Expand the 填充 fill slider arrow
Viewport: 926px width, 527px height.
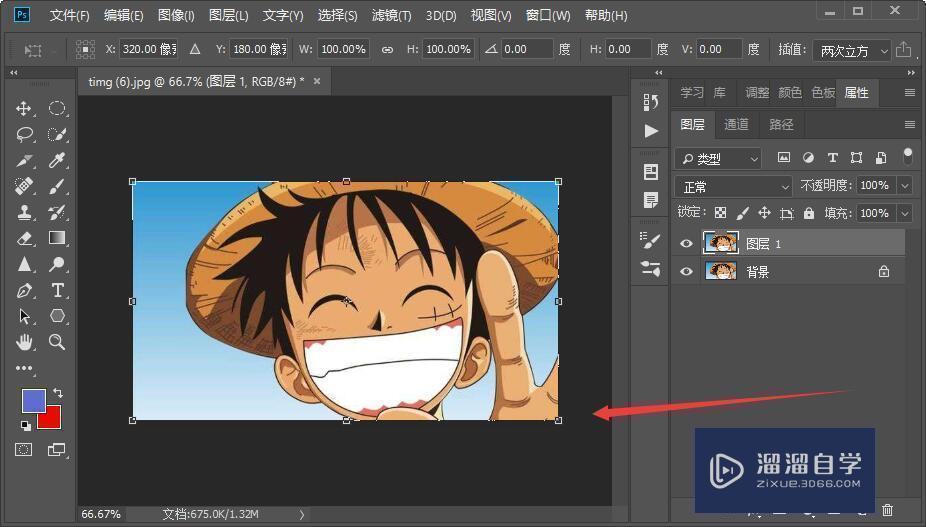[905, 213]
